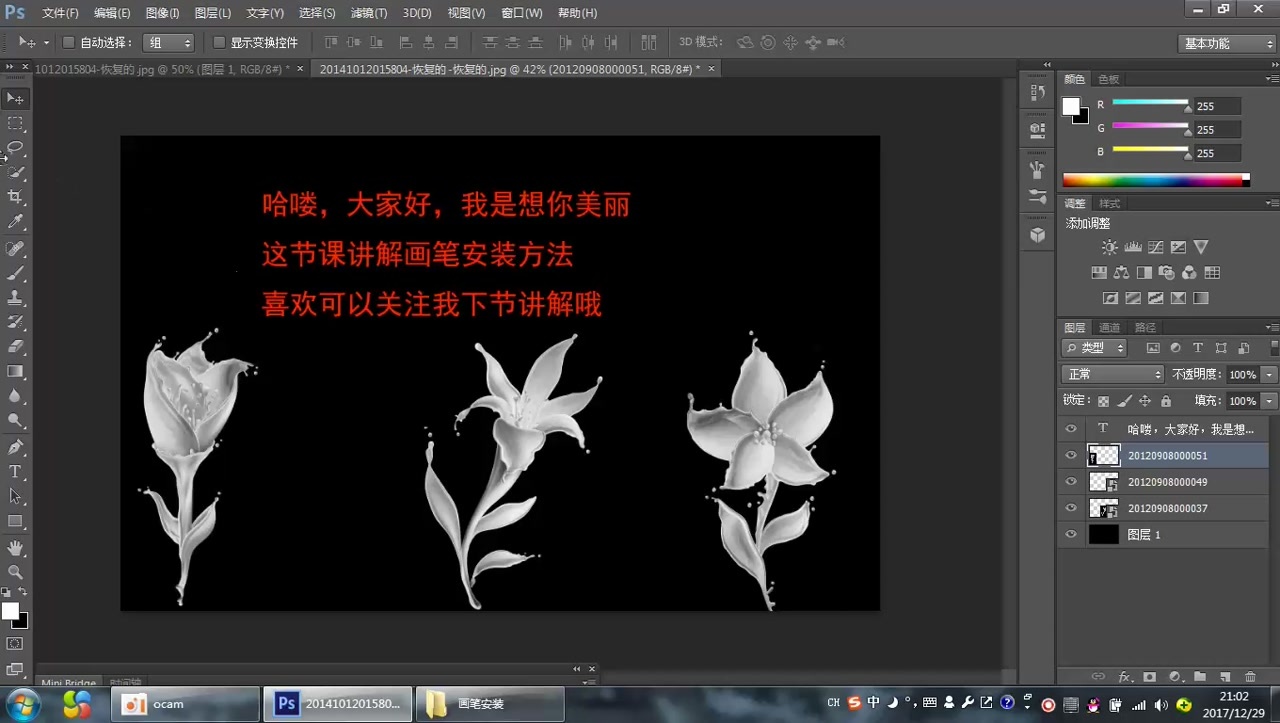Open Layers panel options menu

1271,327
